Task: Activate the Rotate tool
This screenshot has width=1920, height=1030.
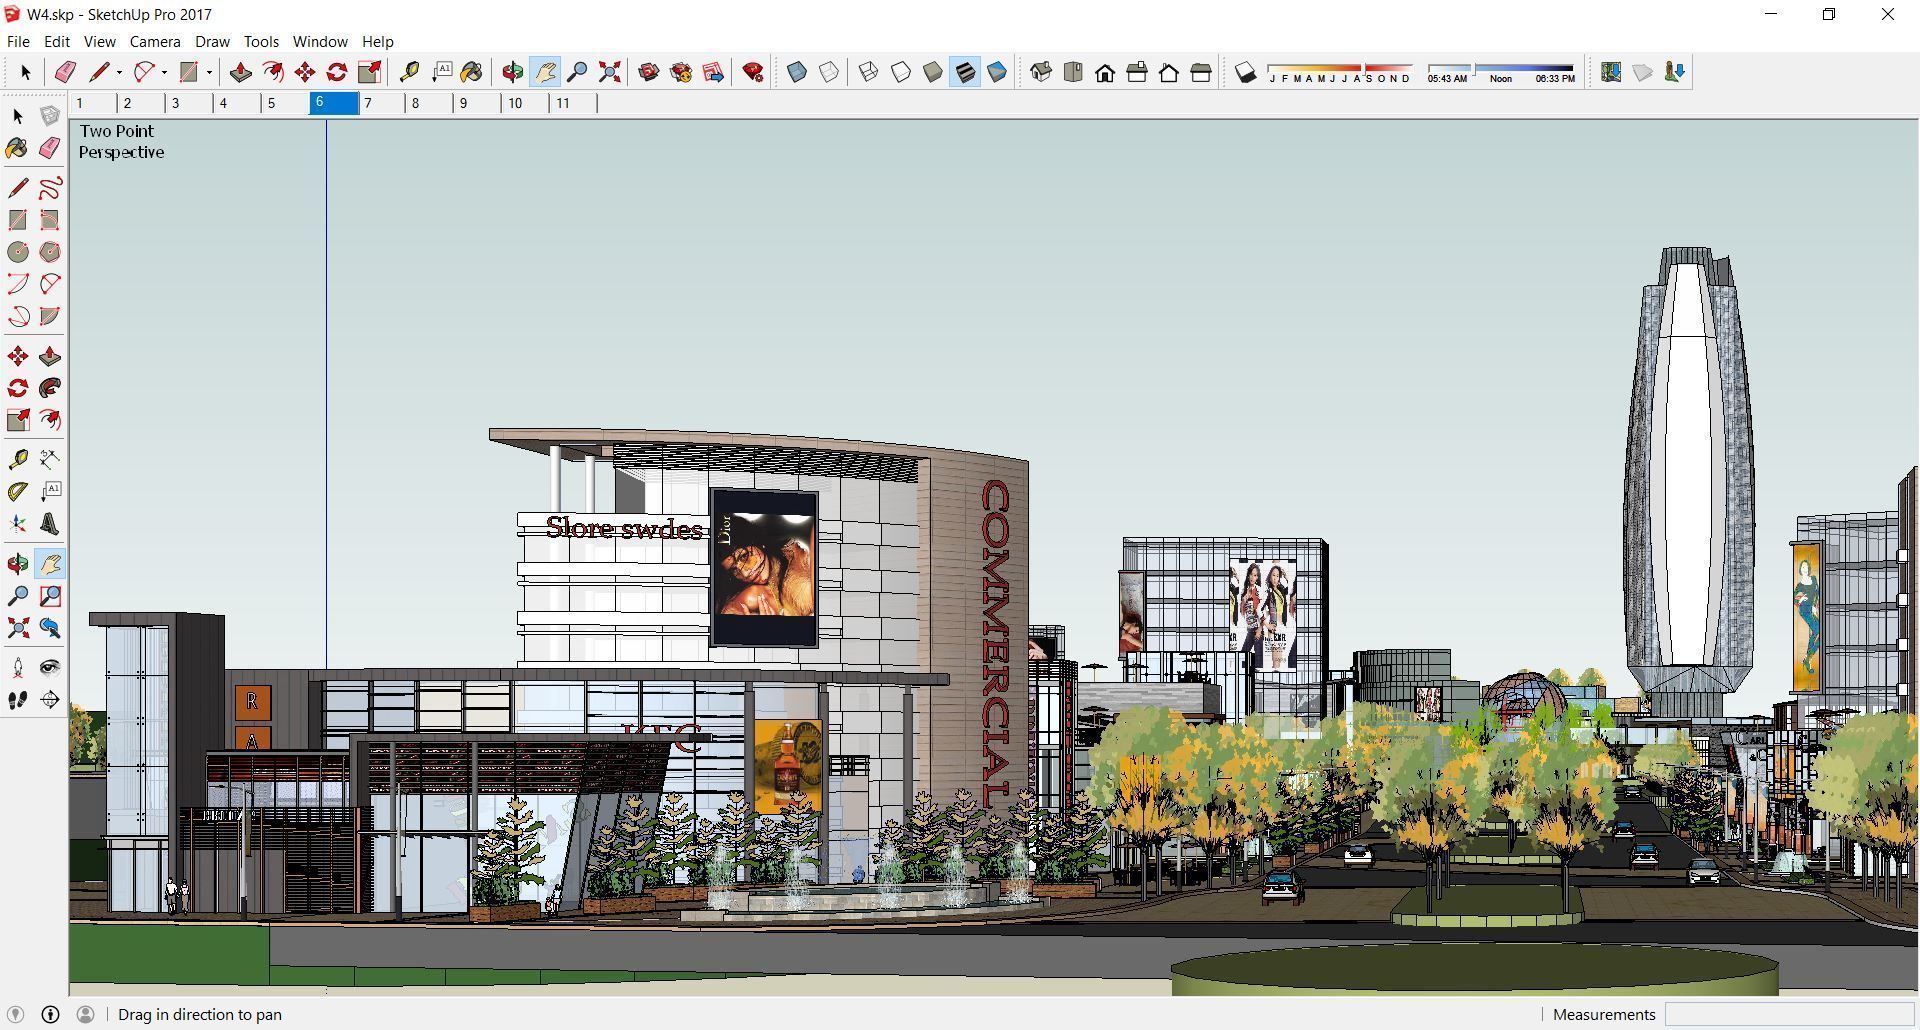Action: click(x=336, y=72)
